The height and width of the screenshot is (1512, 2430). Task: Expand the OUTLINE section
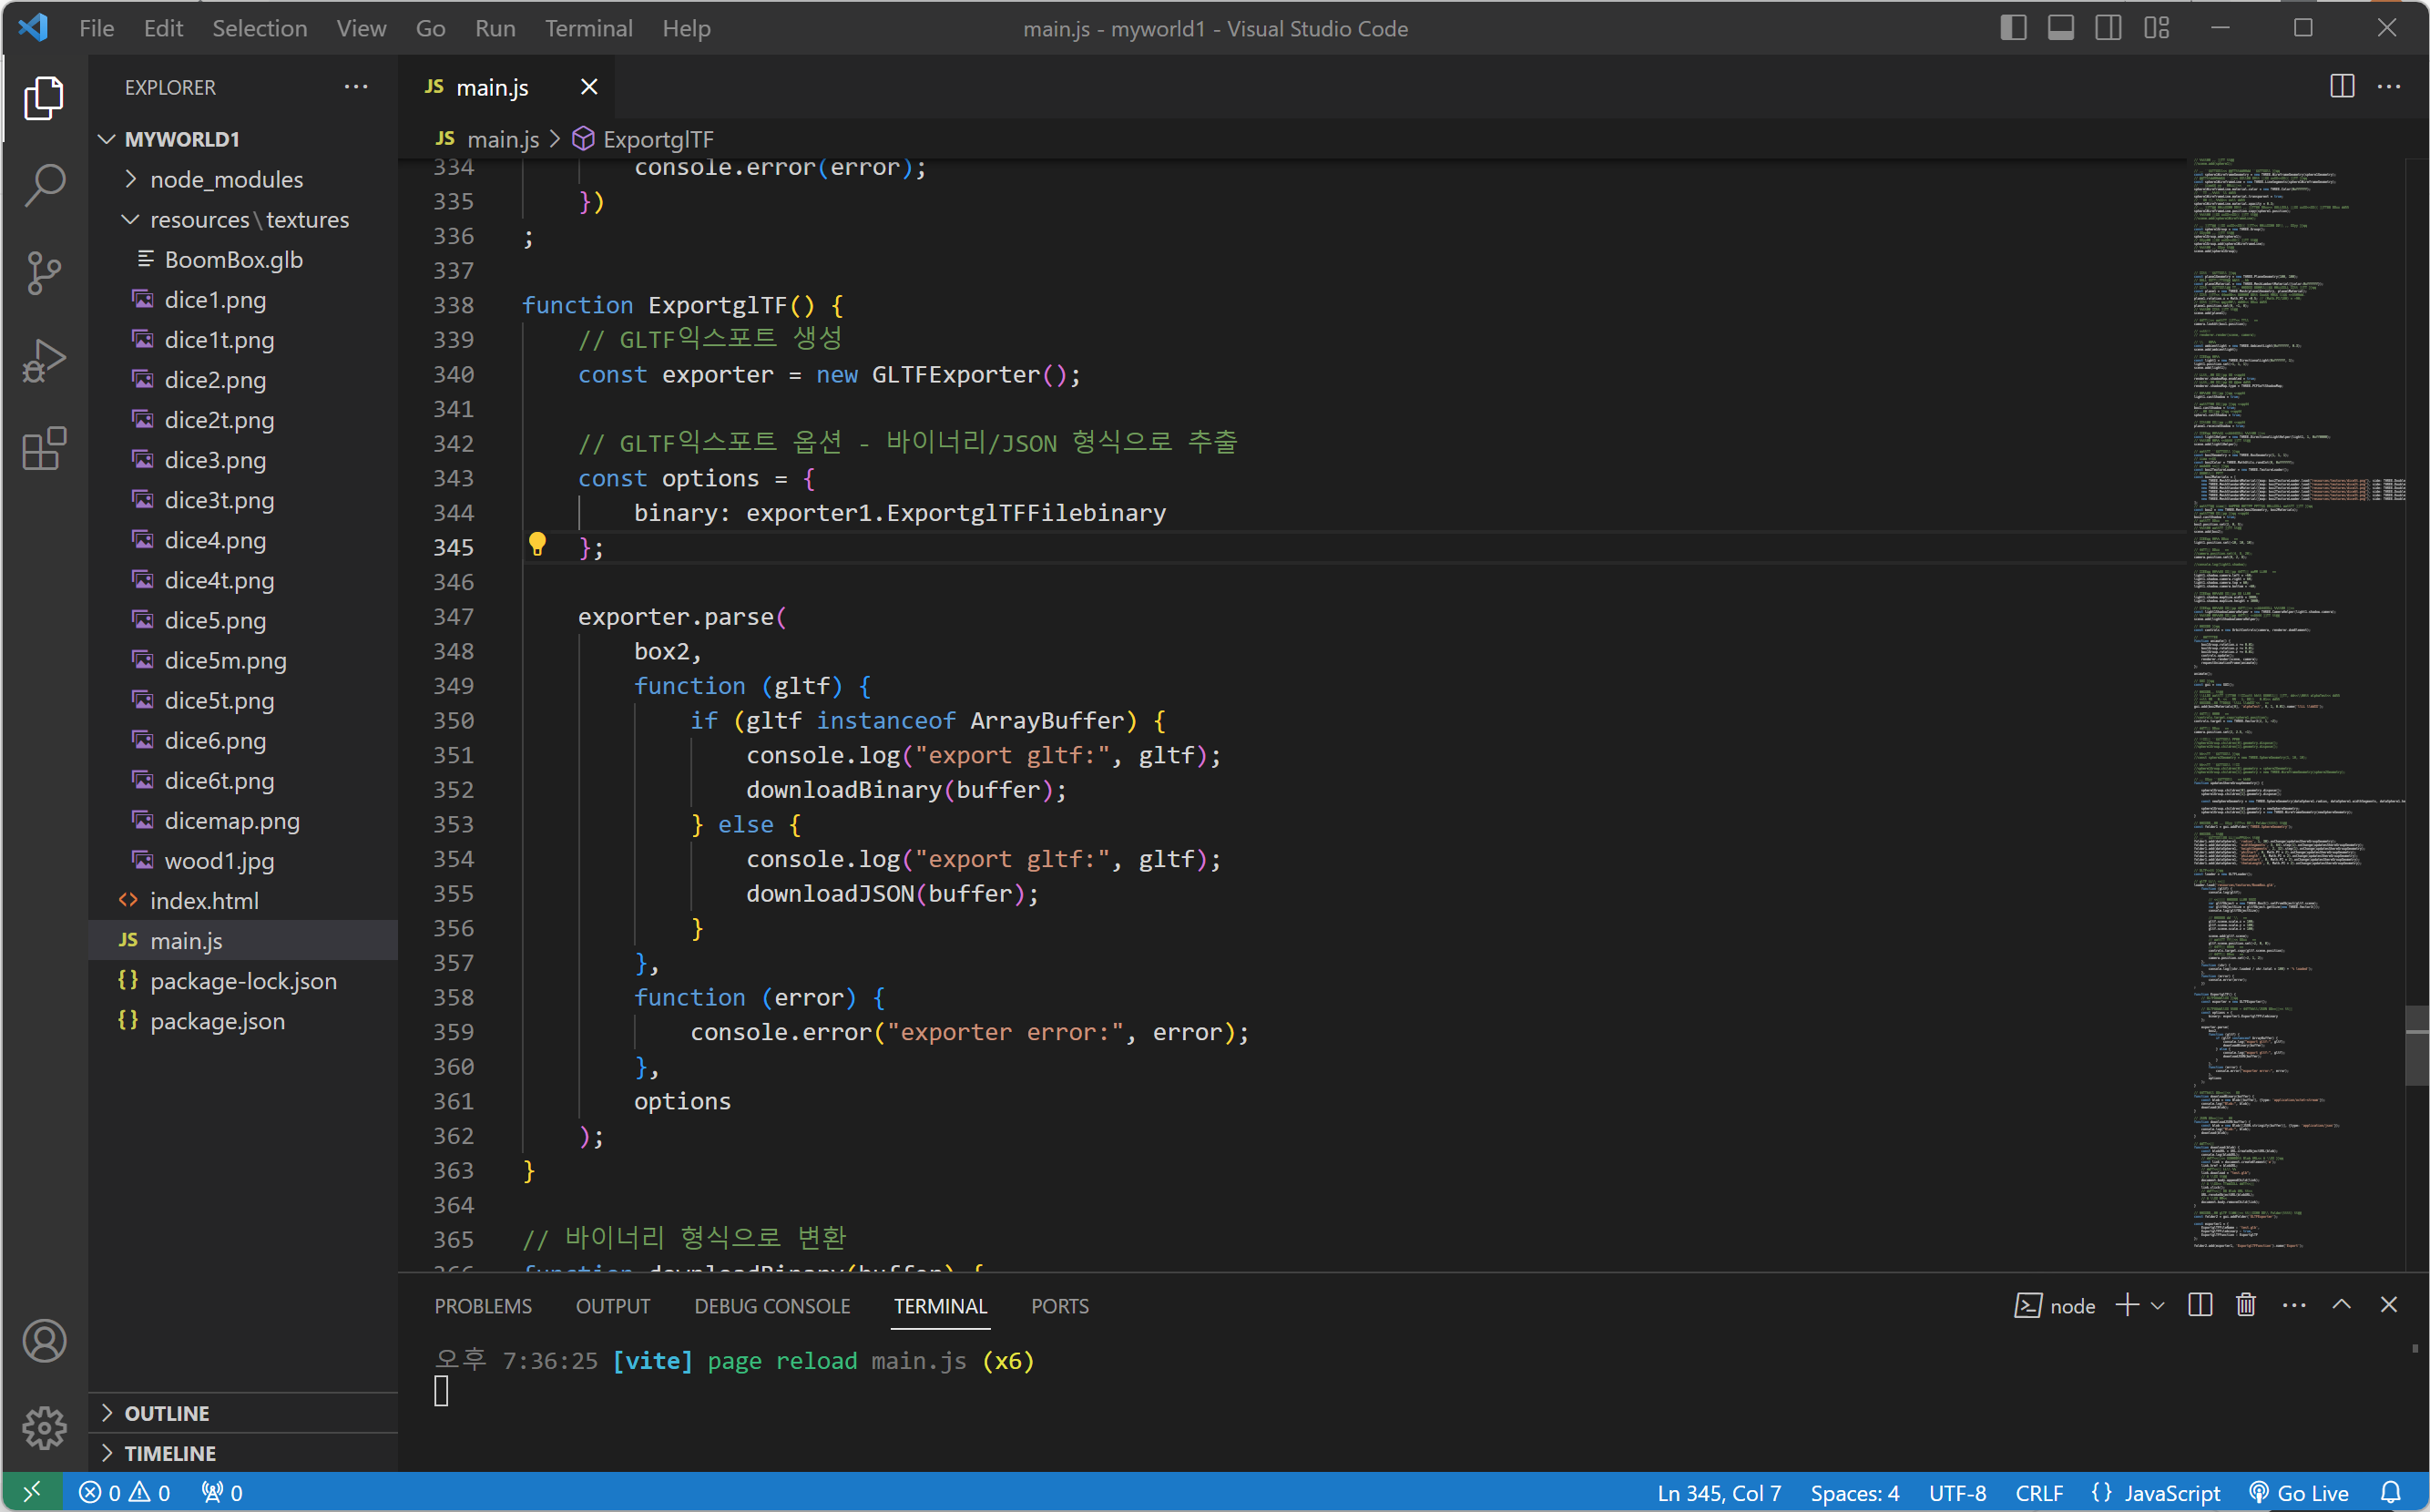pyautogui.click(x=166, y=1413)
